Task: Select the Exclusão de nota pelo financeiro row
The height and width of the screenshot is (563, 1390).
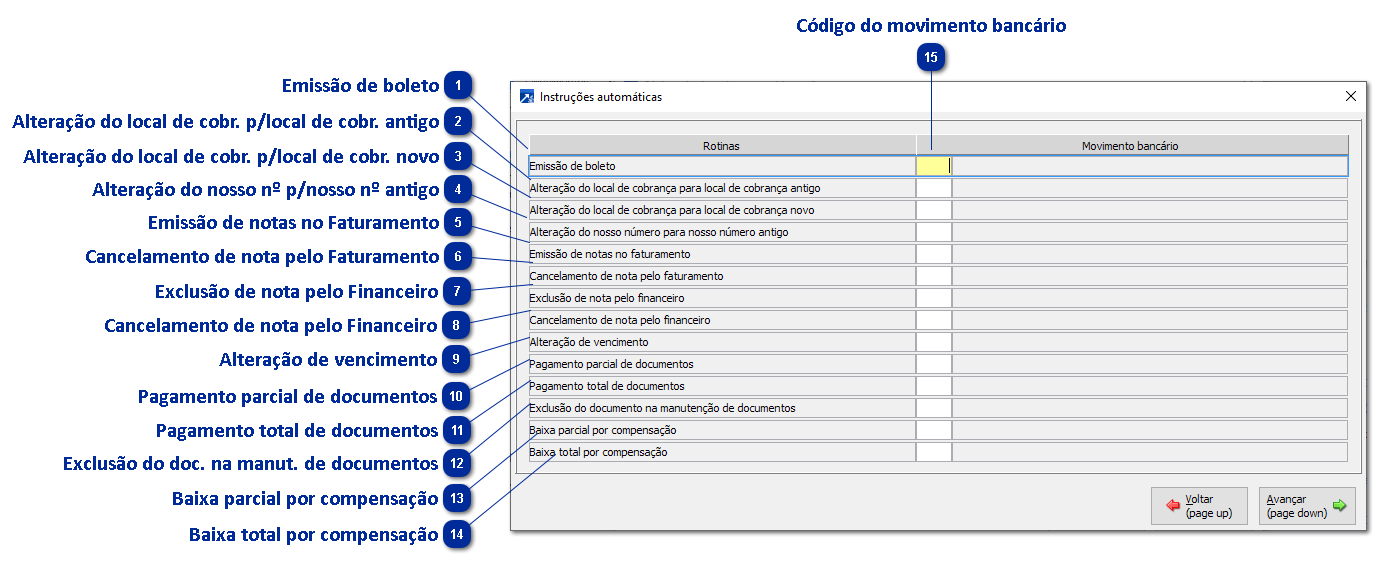Action: tap(720, 298)
